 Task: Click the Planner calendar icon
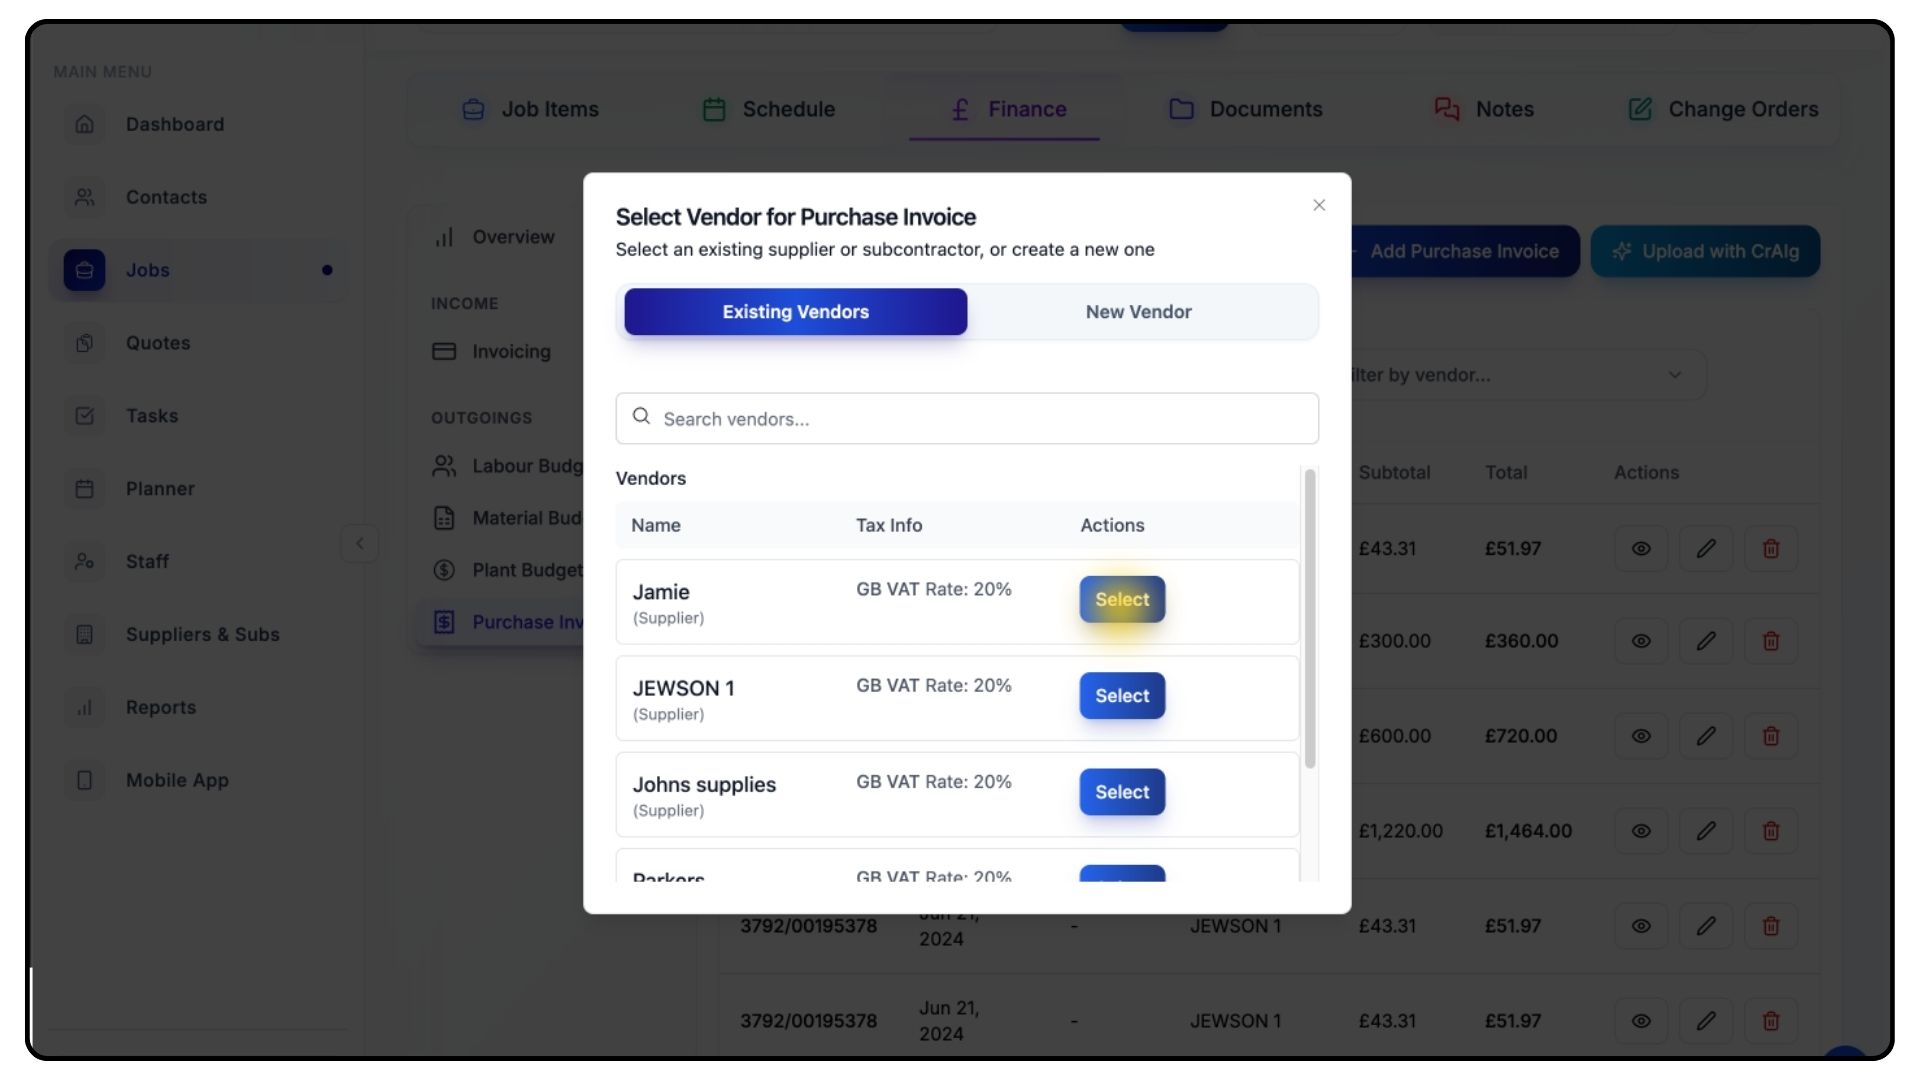pos(85,489)
